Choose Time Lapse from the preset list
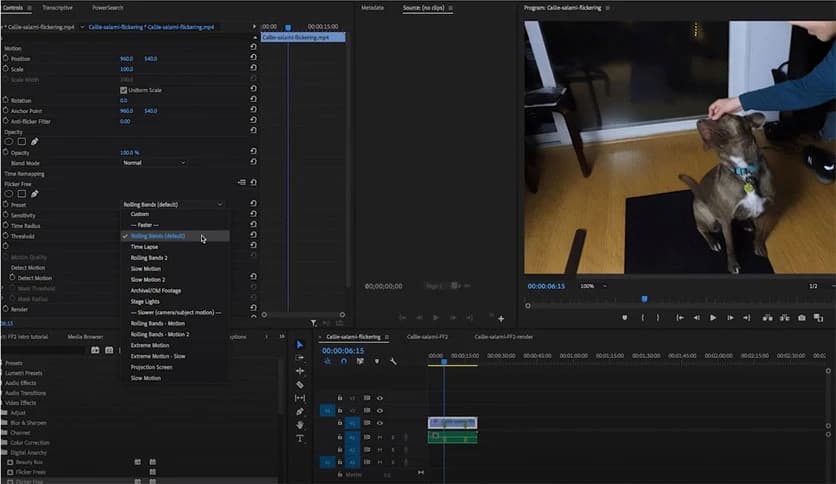The image size is (836, 484). coord(145,247)
